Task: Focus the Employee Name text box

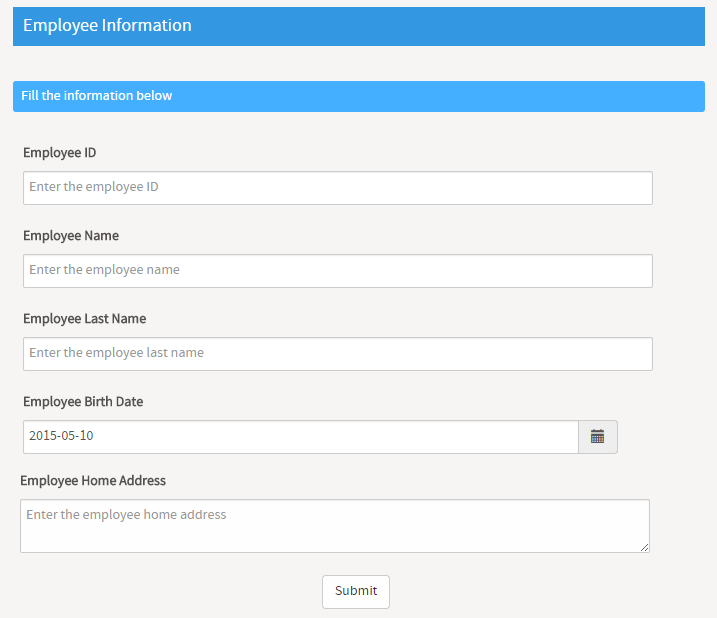Action: (338, 271)
